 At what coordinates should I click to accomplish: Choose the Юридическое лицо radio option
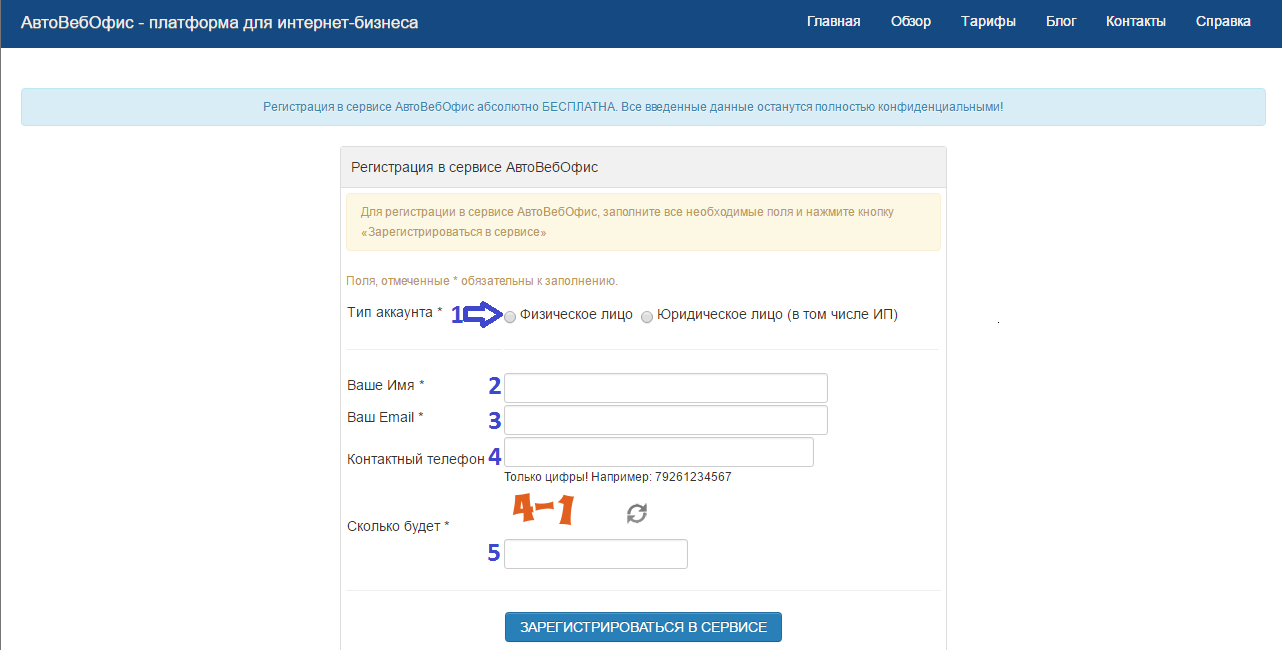click(x=647, y=317)
